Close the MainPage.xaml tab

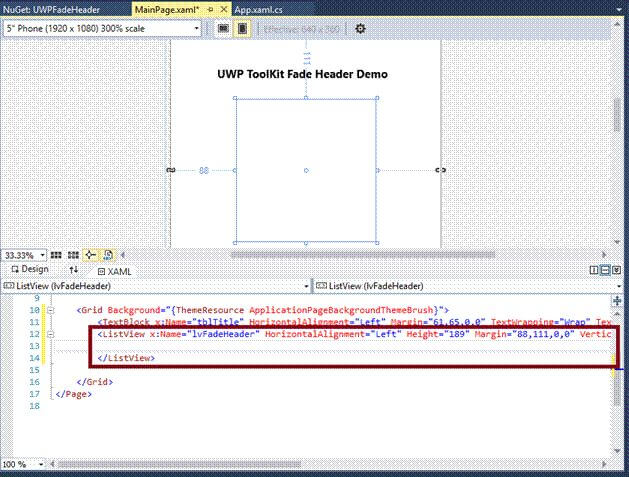[x=224, y=9]
